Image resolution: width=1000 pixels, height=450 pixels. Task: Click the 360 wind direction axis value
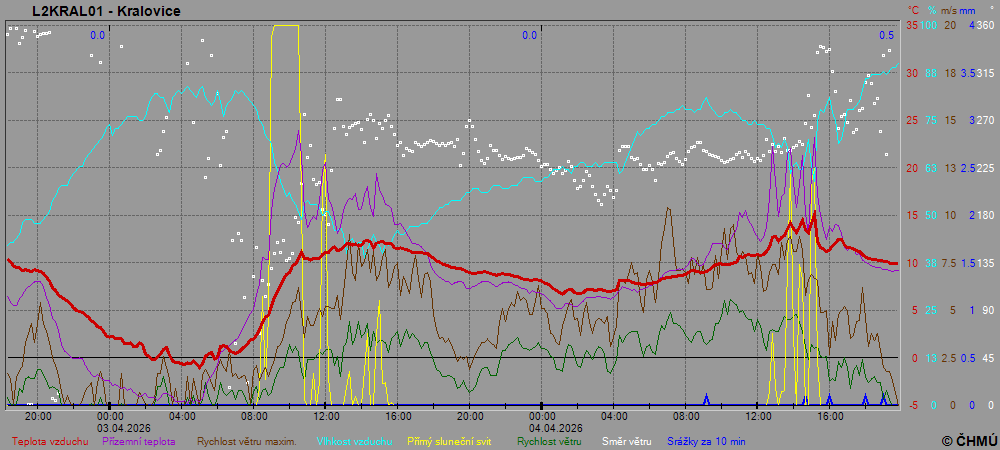[984, 25]
